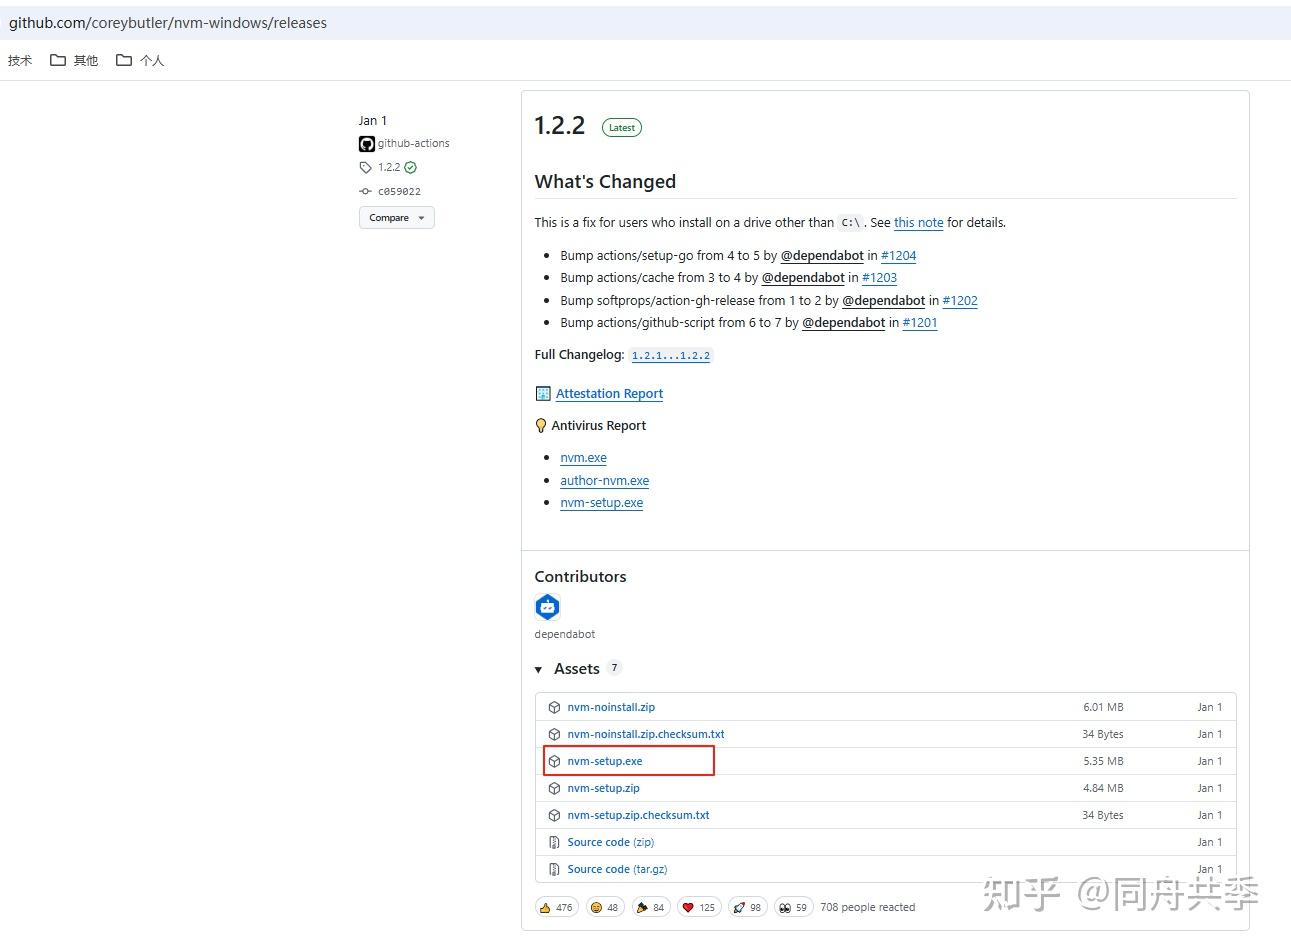
Task: Toggle the heart reaction
Action: point(699,907)
